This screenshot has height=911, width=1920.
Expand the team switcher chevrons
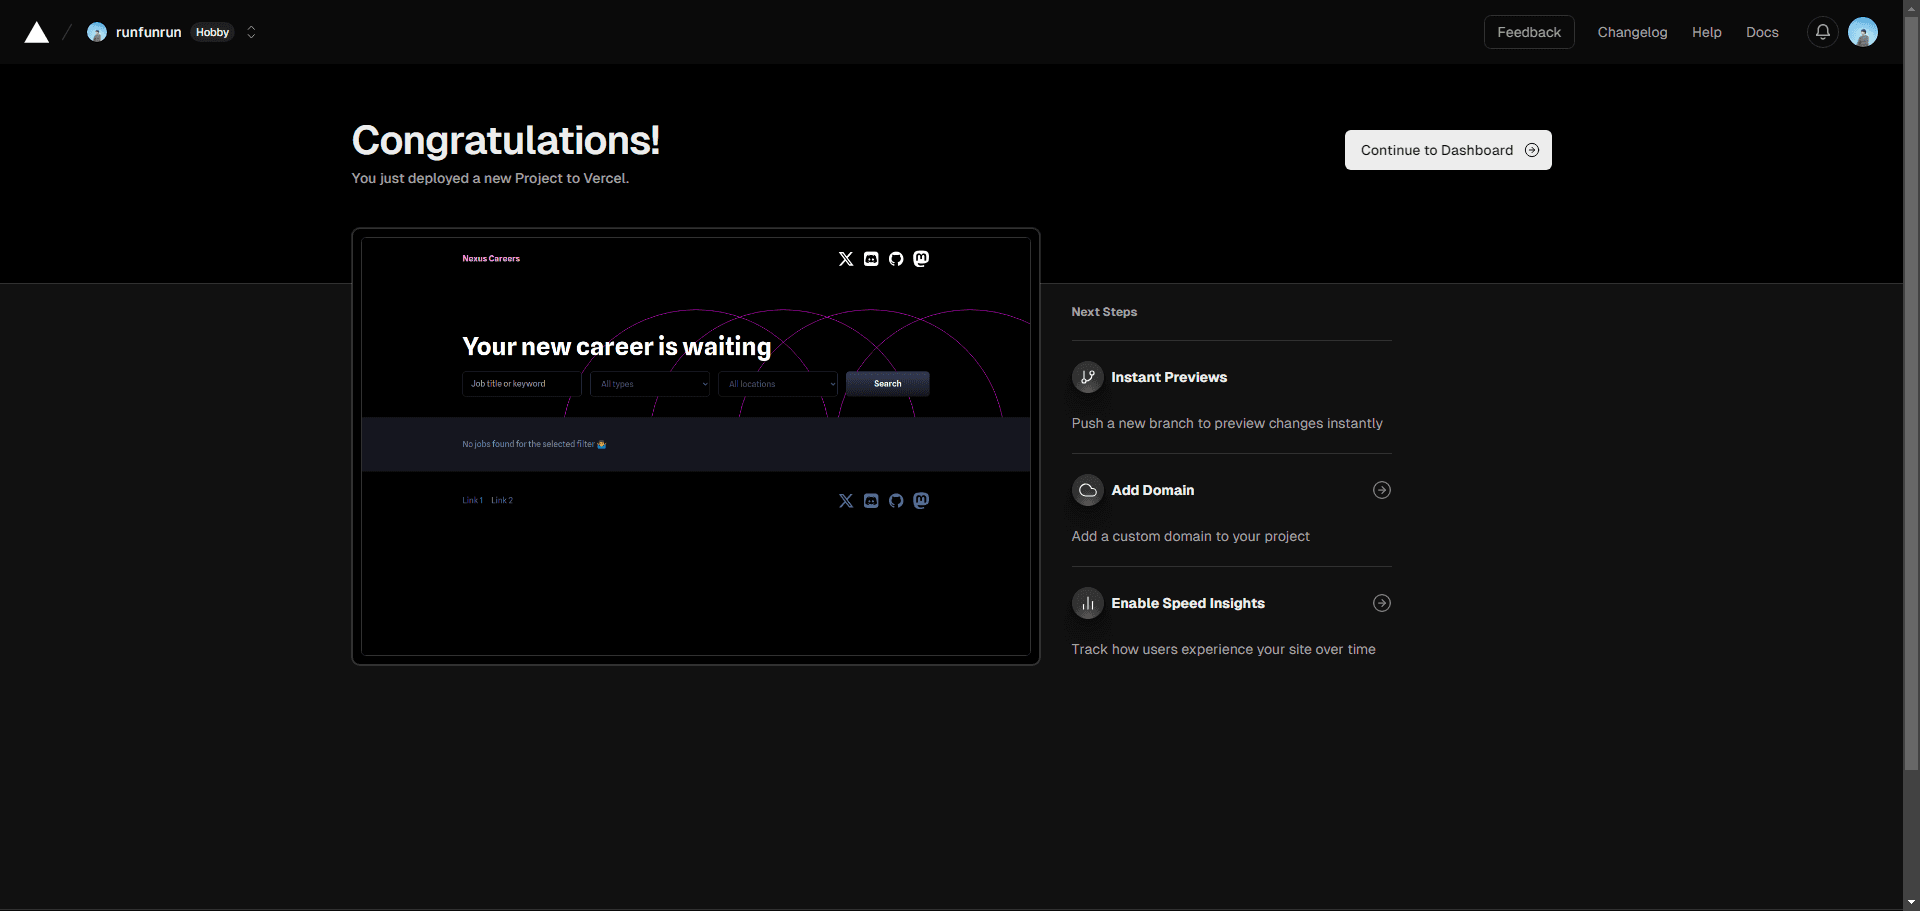(251, 32)
